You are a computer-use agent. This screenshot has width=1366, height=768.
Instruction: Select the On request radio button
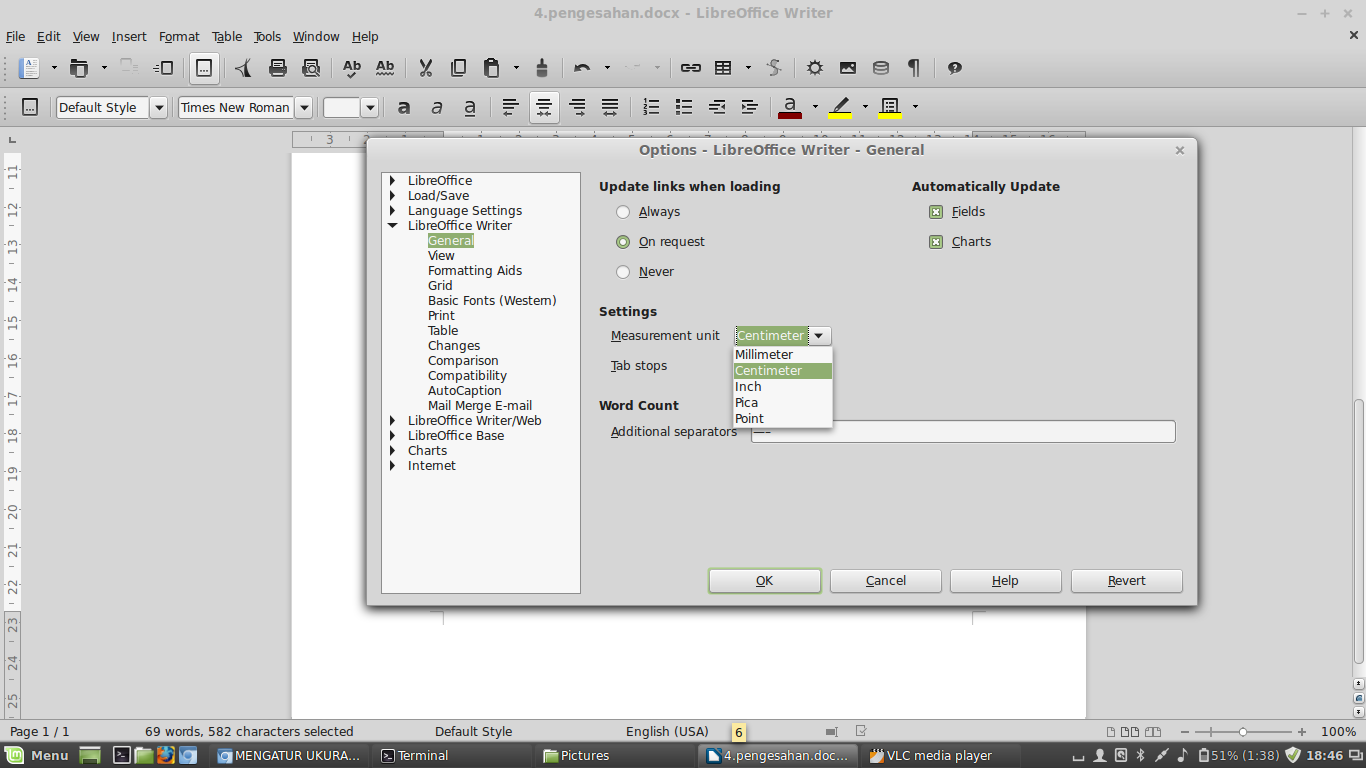[x=623, y=242]
